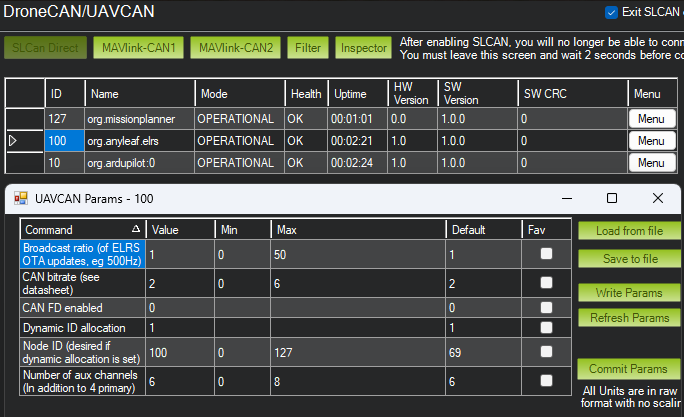Click the Default value 69 cell

click(x=484, y=352)
